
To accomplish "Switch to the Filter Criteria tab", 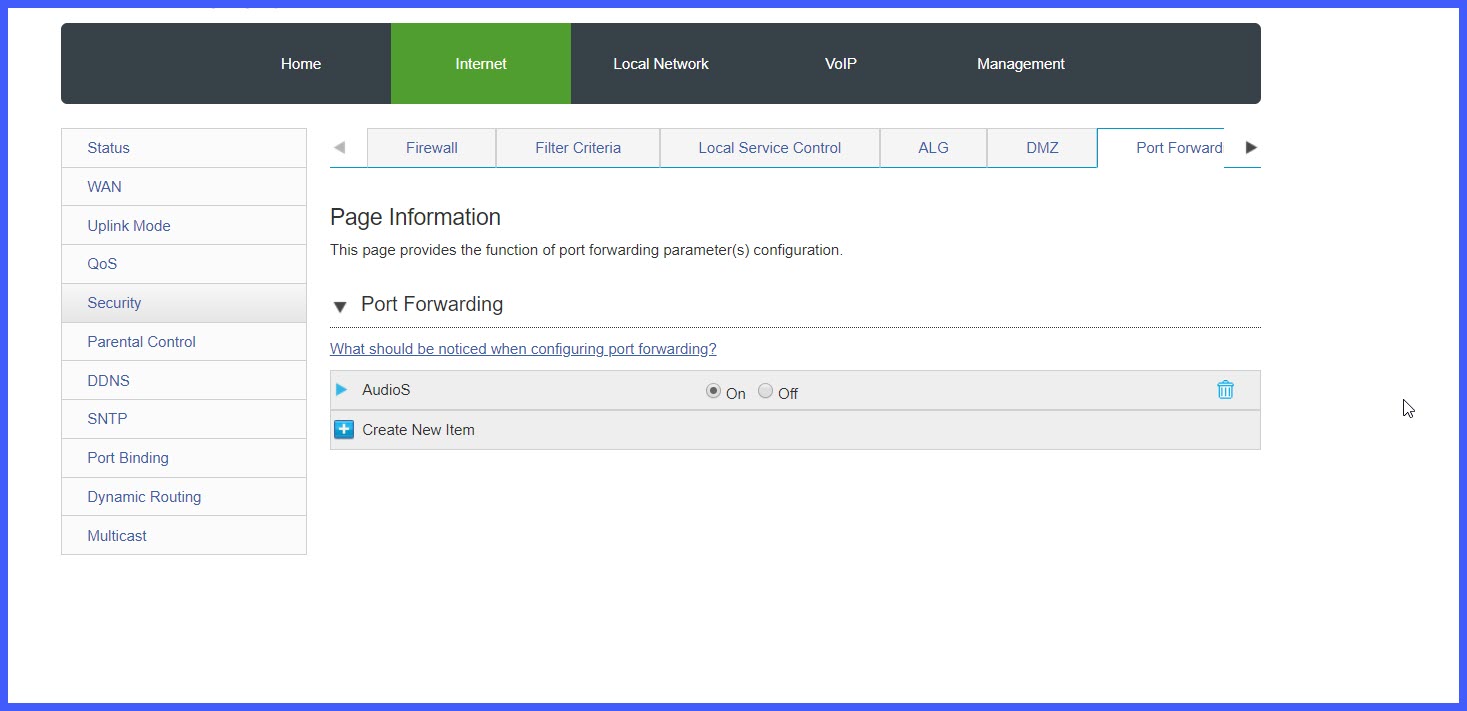I will click(x=578, y=148).
